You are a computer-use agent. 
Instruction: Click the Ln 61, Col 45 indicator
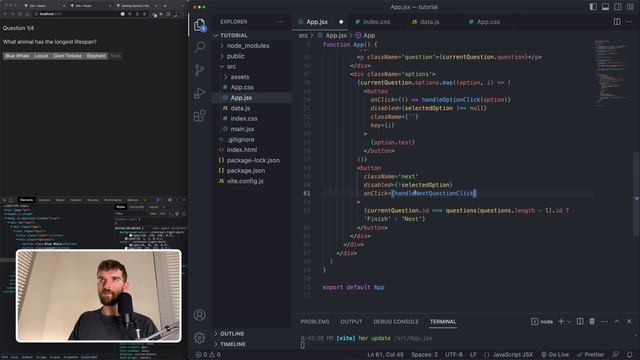pyautogui.click(x=385, y=355)
